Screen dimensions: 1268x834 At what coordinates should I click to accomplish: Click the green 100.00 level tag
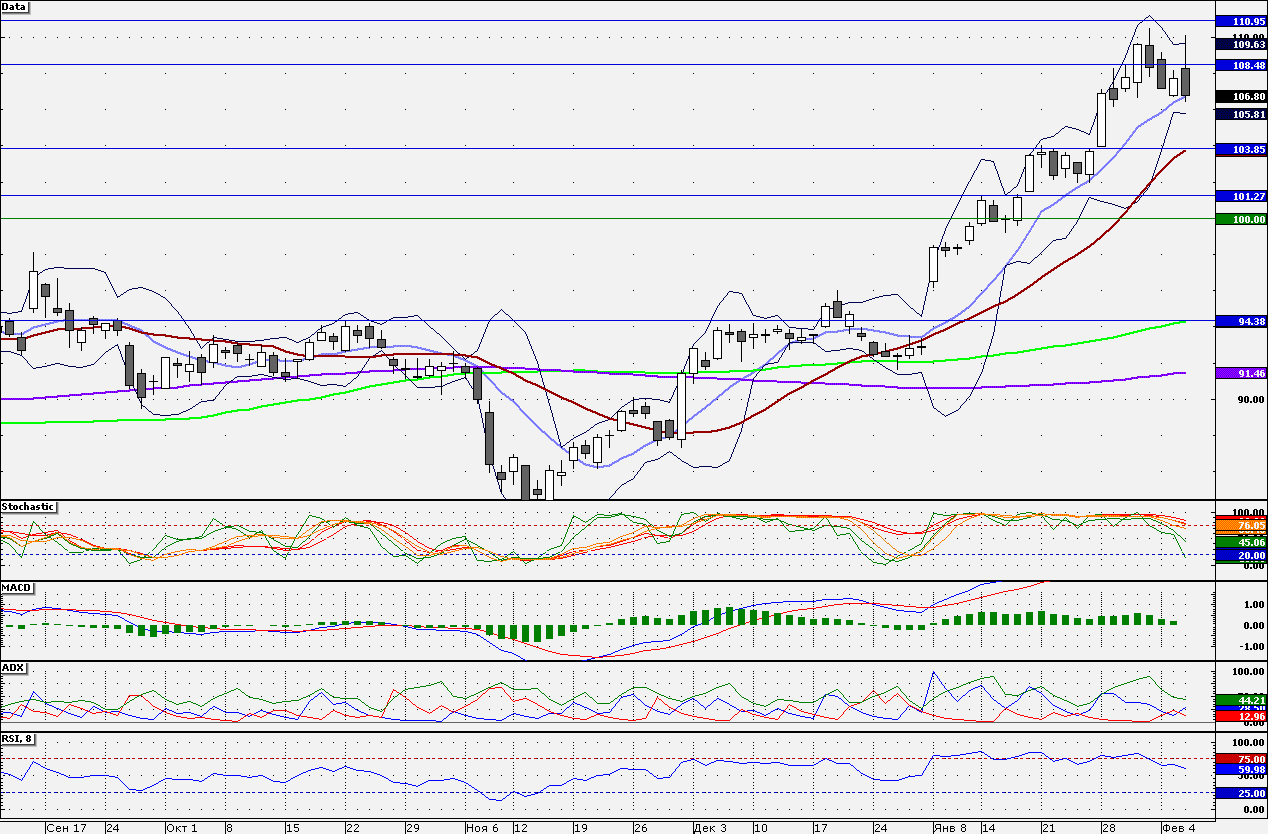[x=1240, y=219]
